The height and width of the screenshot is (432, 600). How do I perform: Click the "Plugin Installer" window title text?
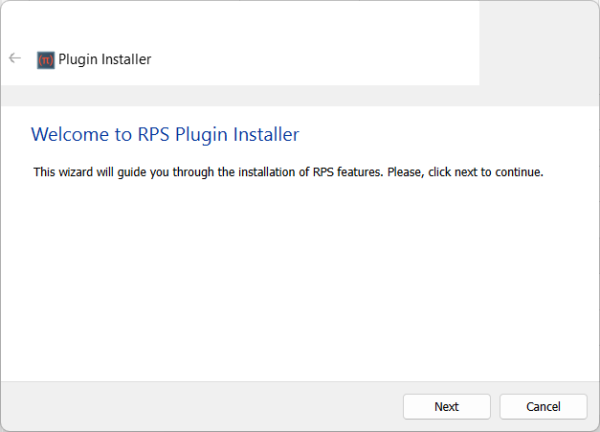point(105,59)
